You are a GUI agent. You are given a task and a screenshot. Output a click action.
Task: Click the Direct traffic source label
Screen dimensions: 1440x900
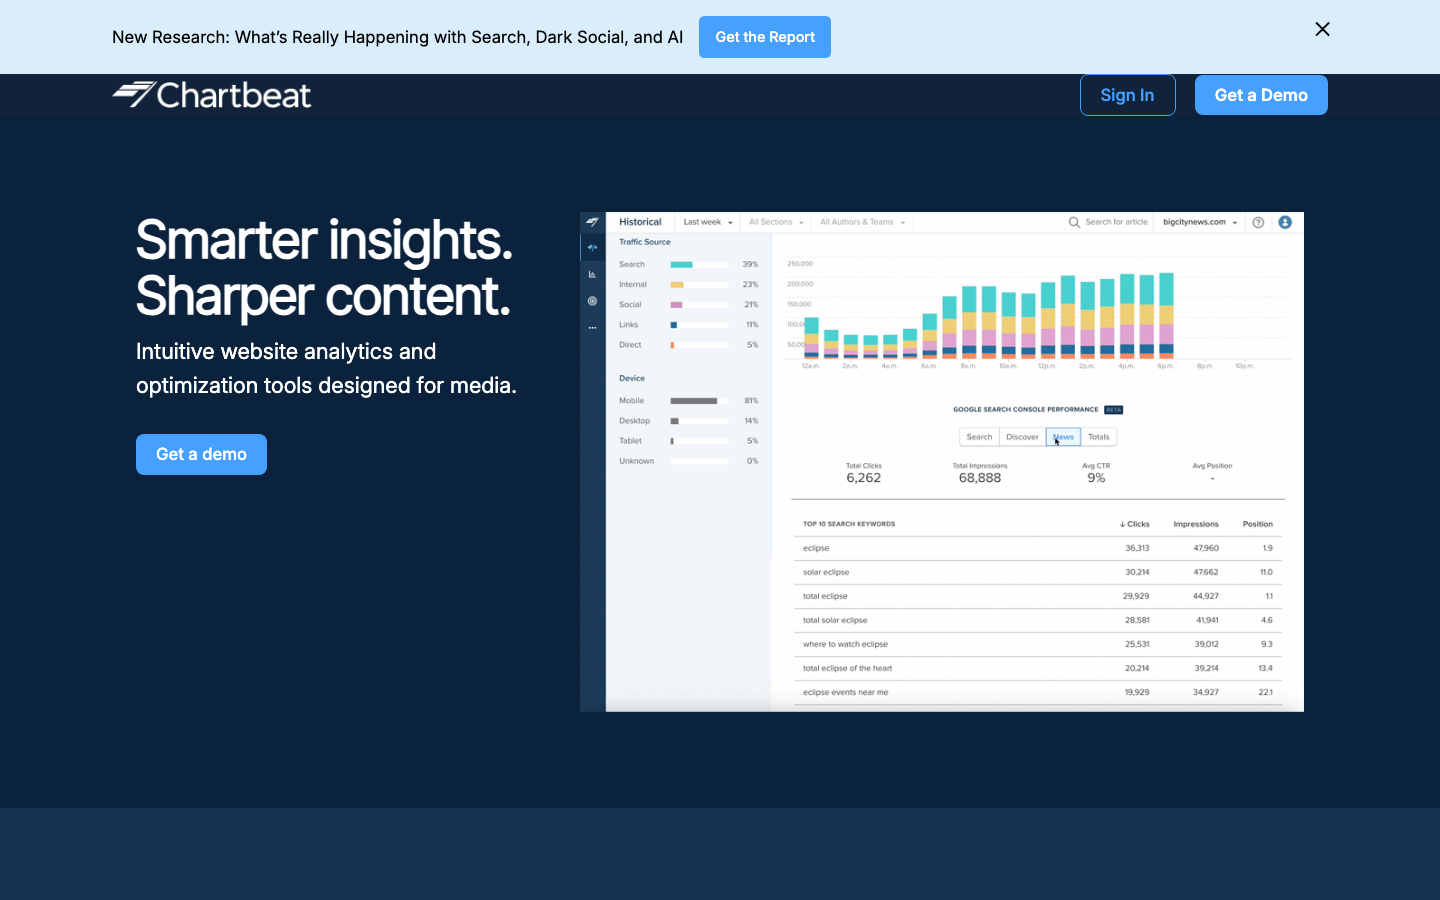pyautogui.click(x=630, y=345)
